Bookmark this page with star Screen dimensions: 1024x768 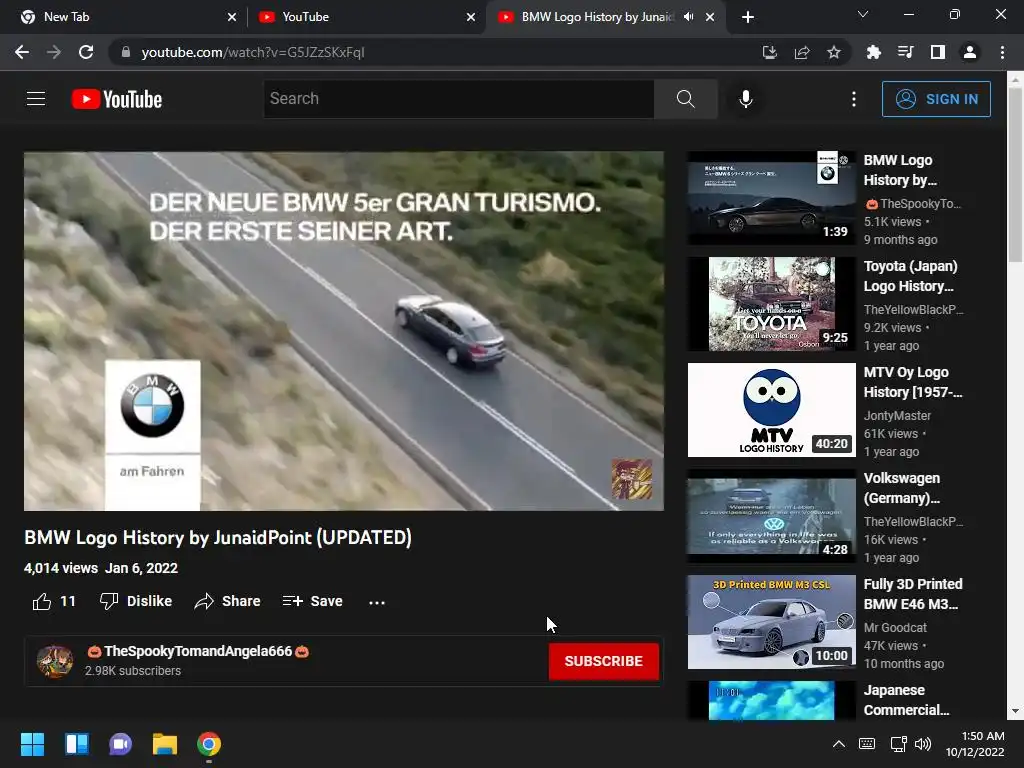(834, 52)
